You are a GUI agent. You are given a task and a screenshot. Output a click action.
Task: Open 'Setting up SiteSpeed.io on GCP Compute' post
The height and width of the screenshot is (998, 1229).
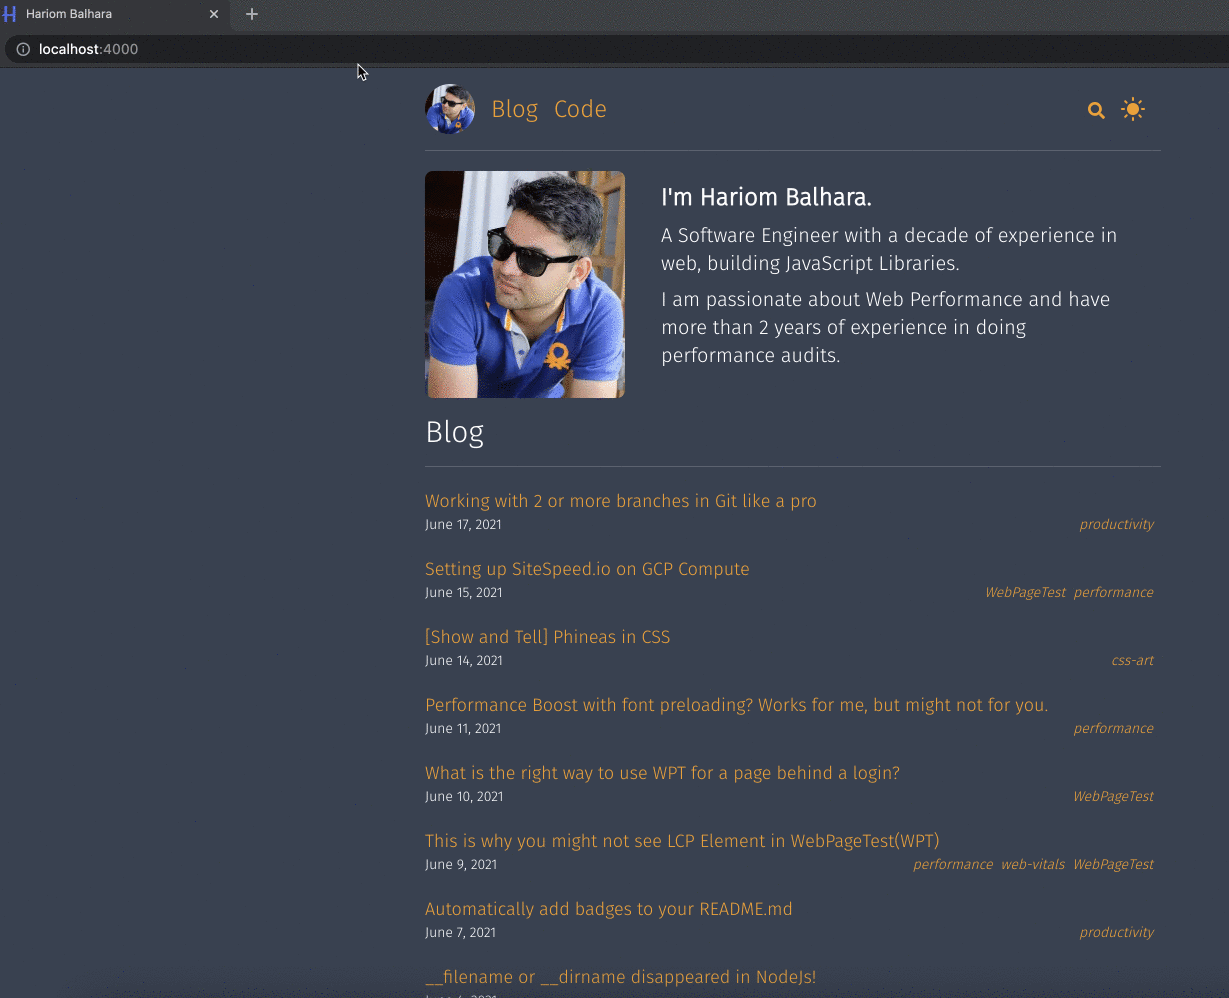(587, 569)
